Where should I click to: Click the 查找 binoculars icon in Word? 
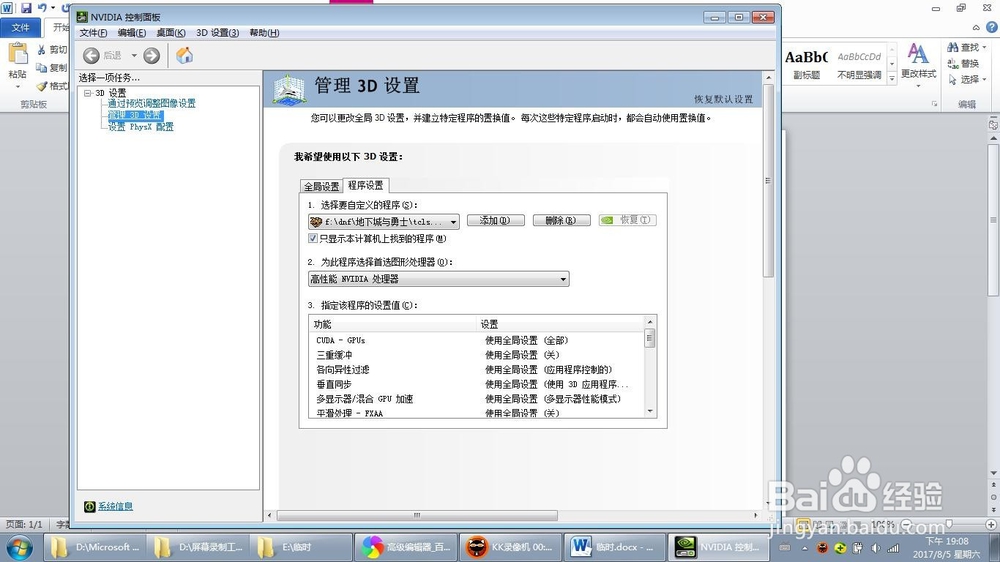953,48
